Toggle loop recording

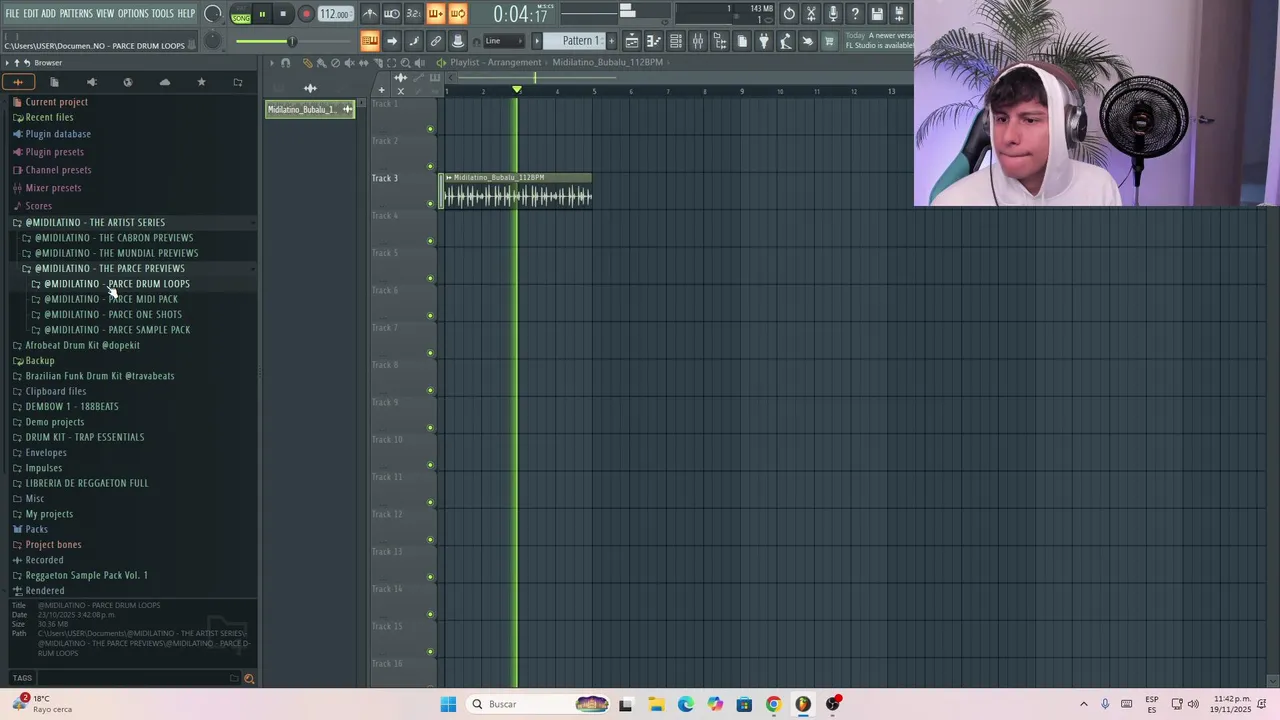[458, 14]
